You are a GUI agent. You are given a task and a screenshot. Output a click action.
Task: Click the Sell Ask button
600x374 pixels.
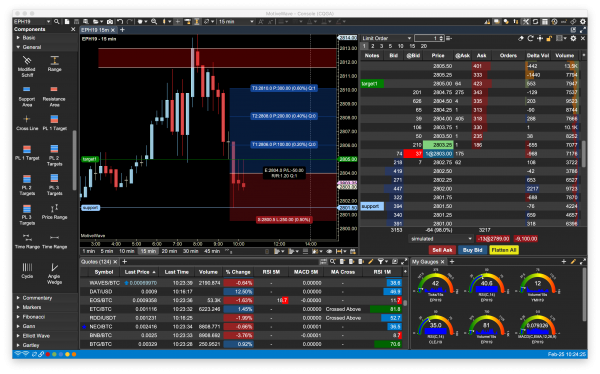point(442,250)
